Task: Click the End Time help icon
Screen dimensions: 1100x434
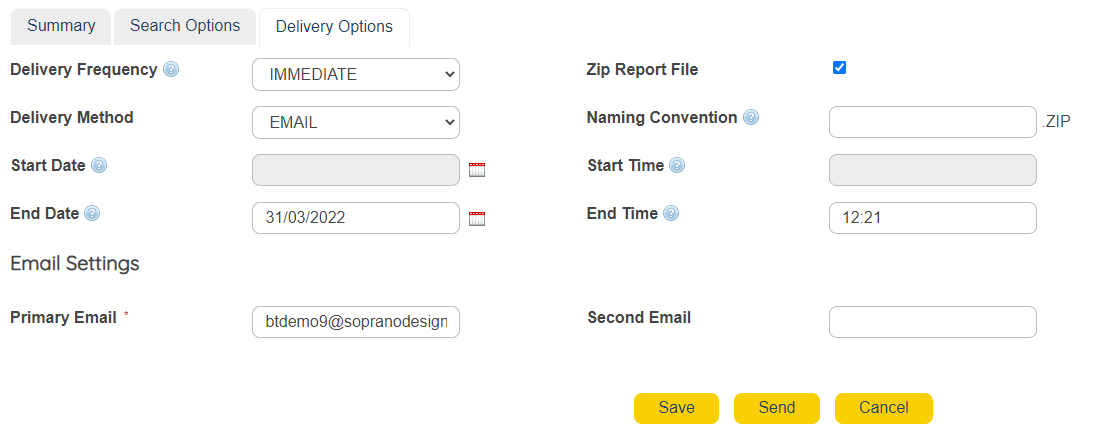Action: pos(671,213)
